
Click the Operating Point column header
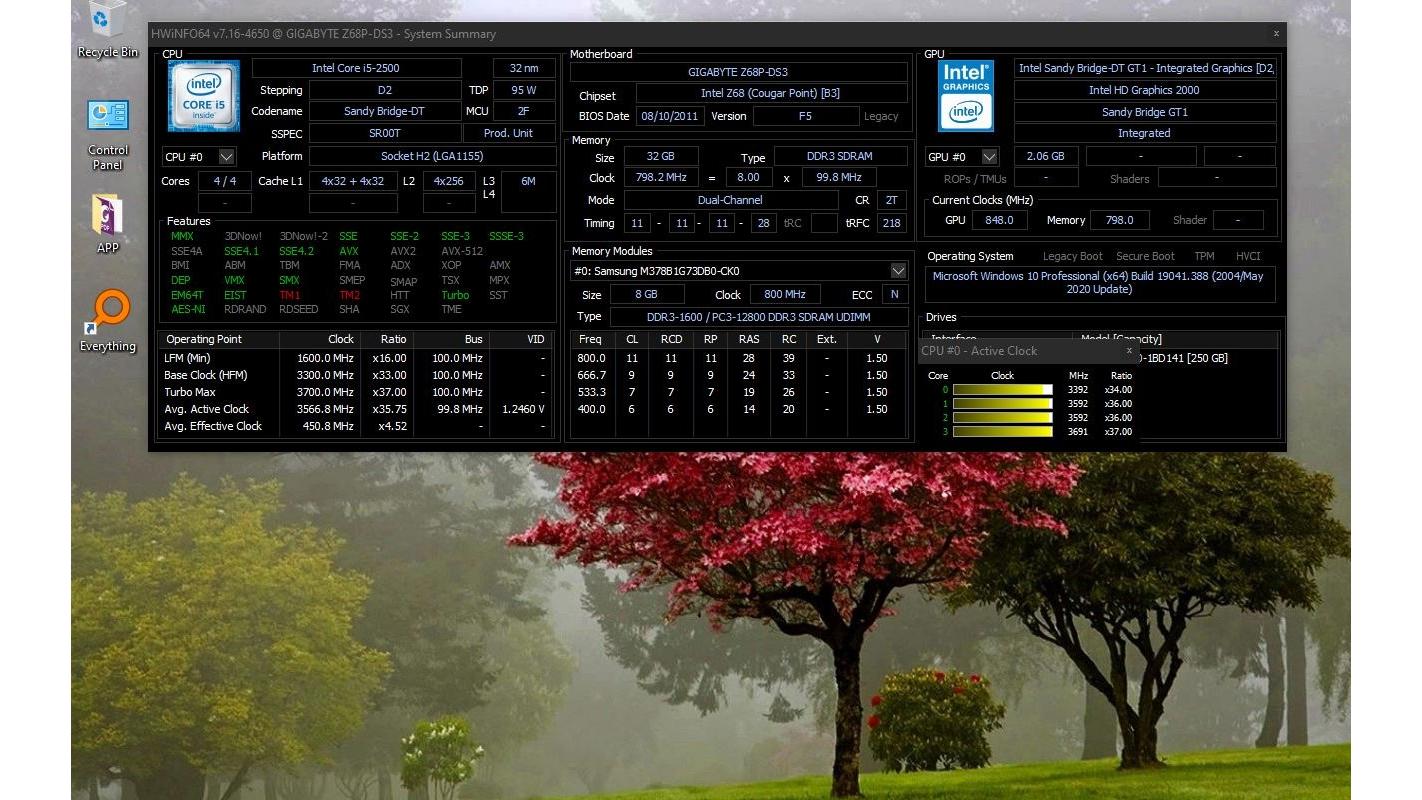[x=203, y=339]
